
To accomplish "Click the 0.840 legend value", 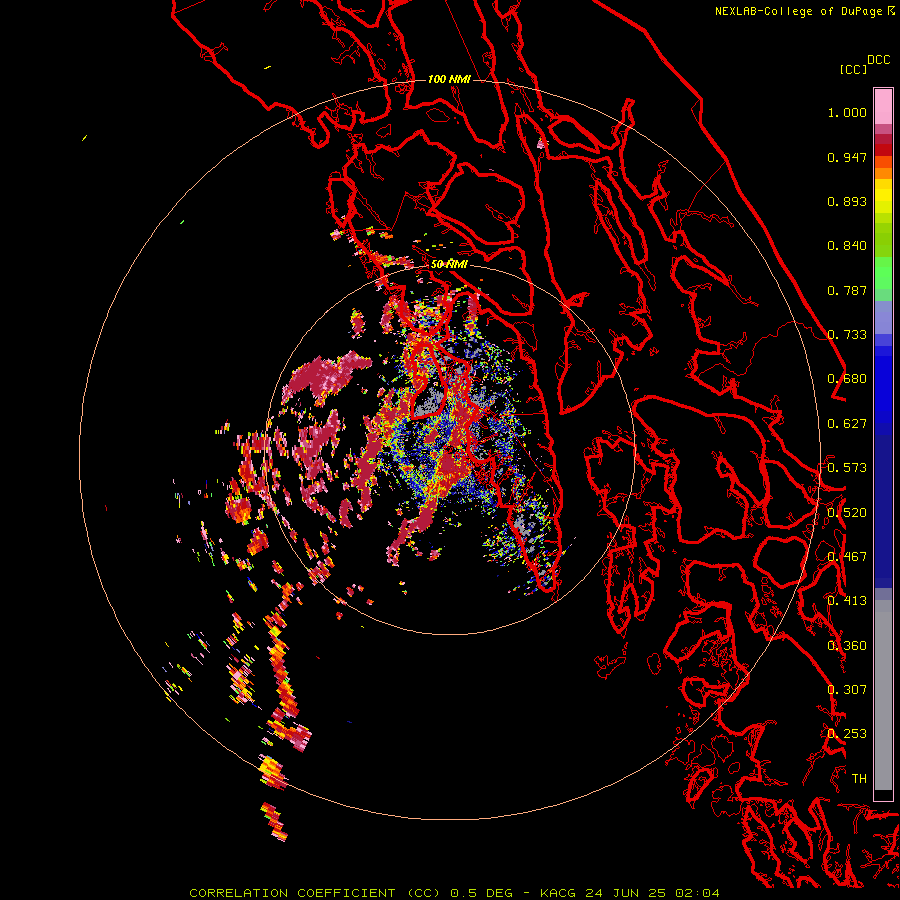I will click(x=847, y=246).
